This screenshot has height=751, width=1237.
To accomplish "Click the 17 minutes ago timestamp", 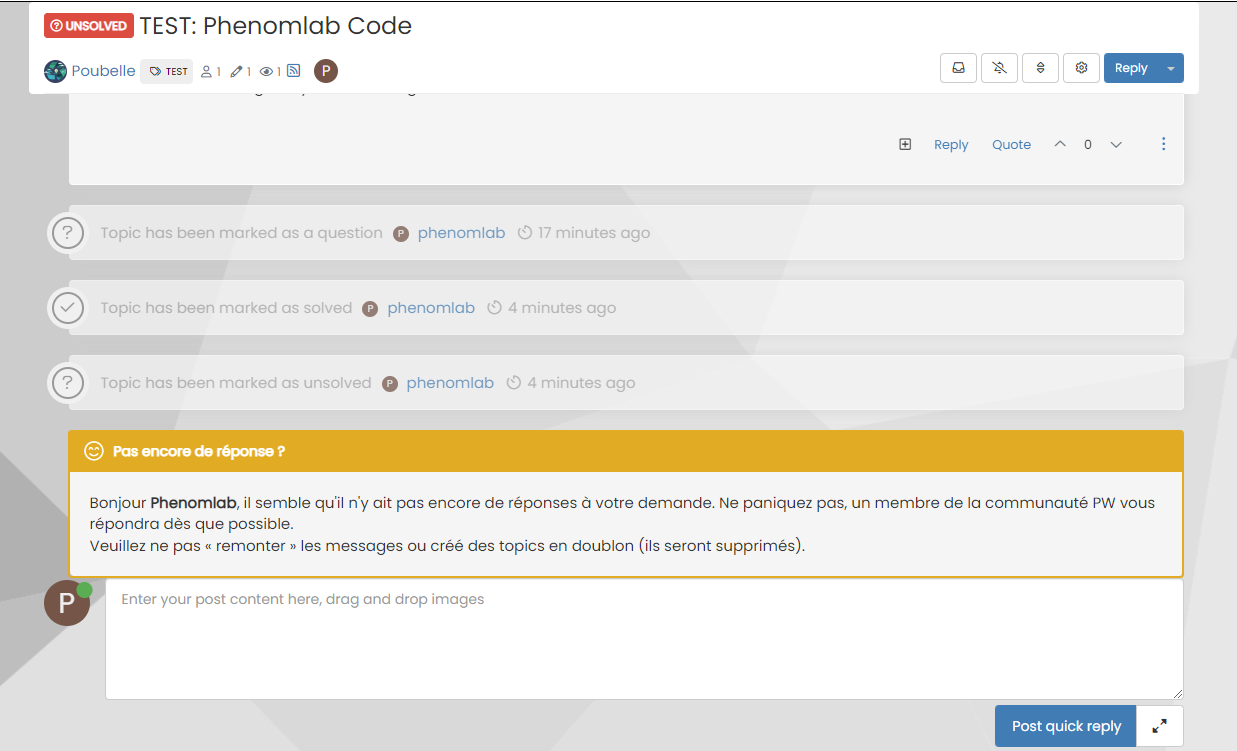I will (593, 233).
